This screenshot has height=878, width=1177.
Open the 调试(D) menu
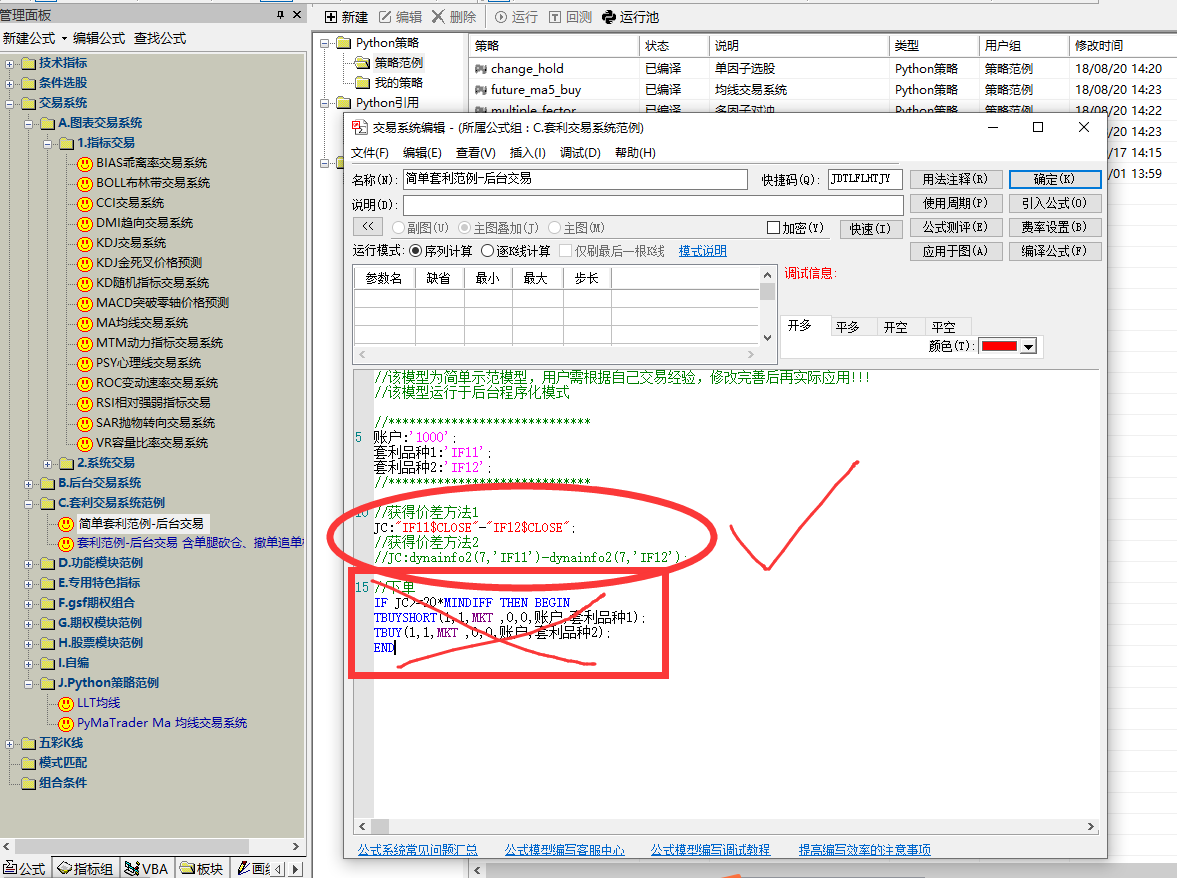coord(580,153)
